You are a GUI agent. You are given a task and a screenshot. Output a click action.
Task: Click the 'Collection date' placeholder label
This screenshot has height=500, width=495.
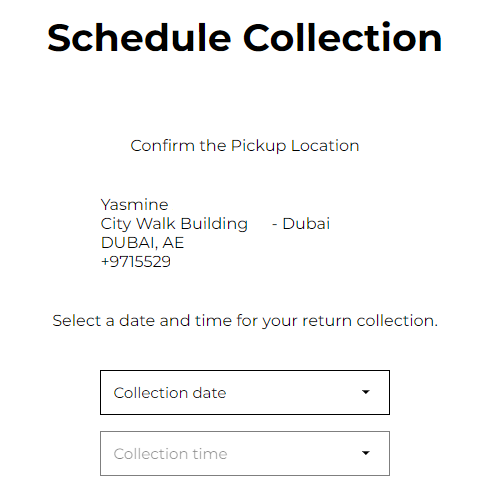(170, 393)
